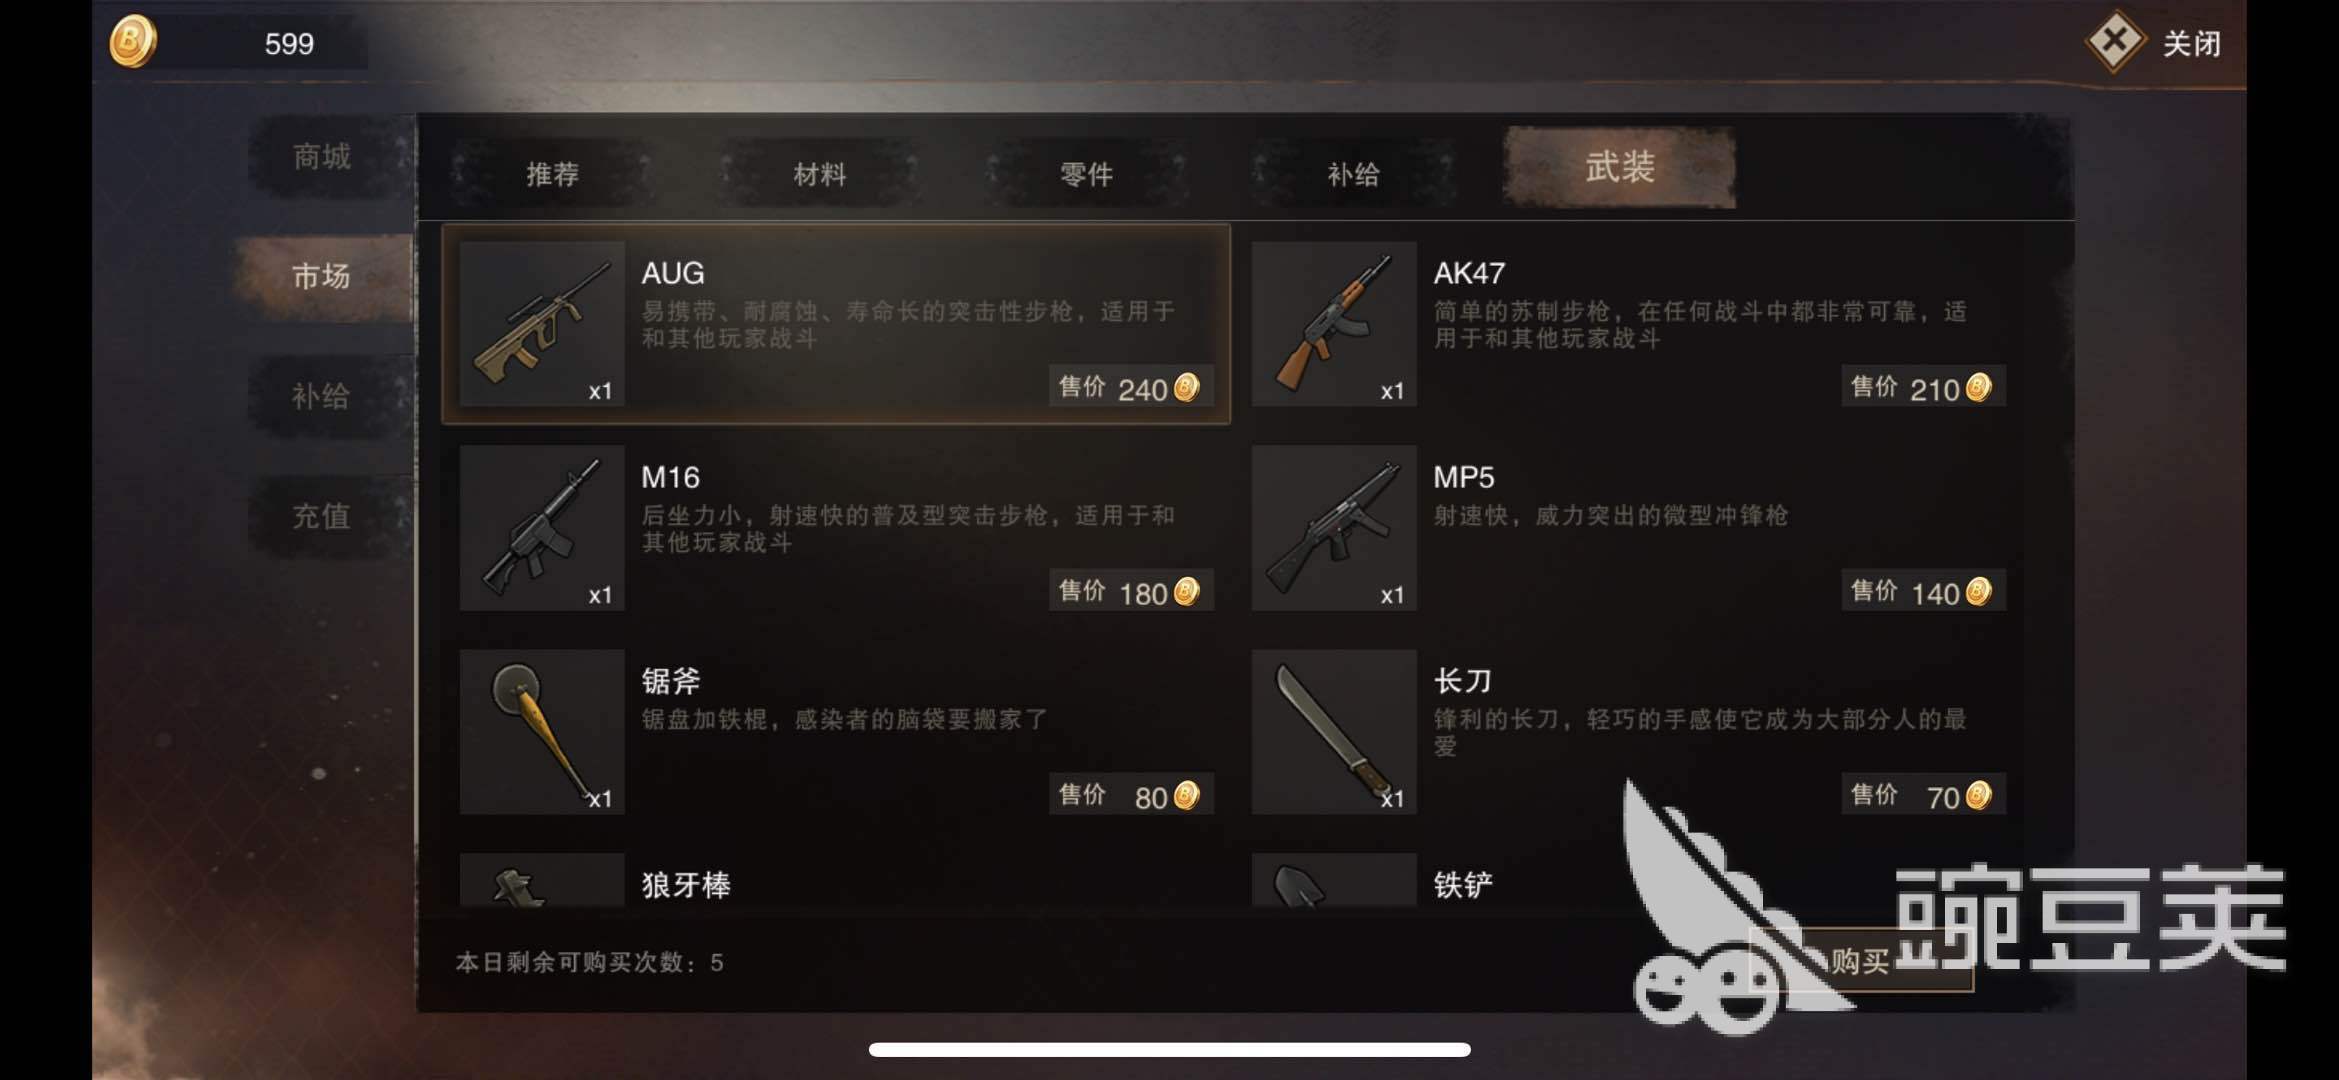Select the AUG rifle icon
Viewport: 2339px width, 1080px height.
[542, 323]
